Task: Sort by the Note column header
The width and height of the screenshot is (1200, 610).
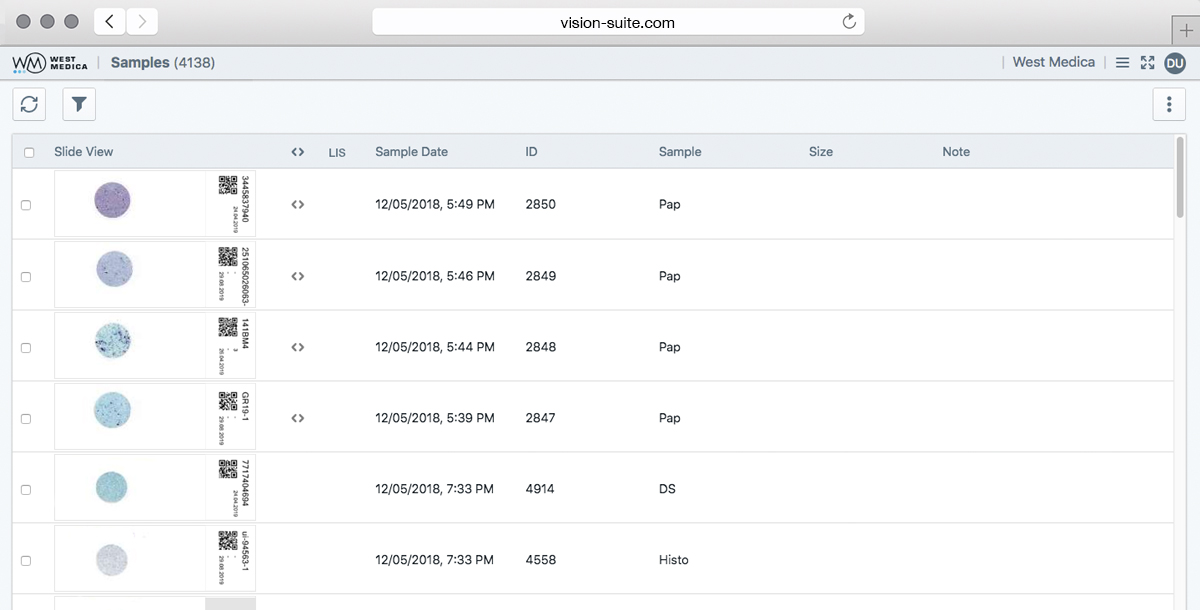Action: point(956,152)
